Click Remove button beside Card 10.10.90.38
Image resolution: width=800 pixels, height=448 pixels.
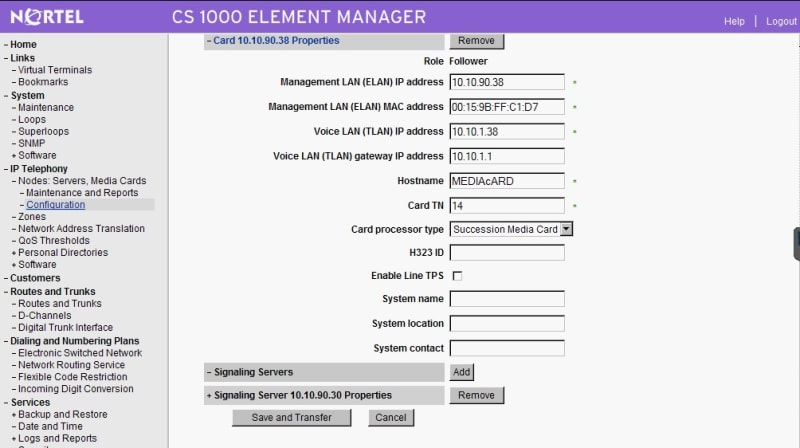[x=476, y=40]
